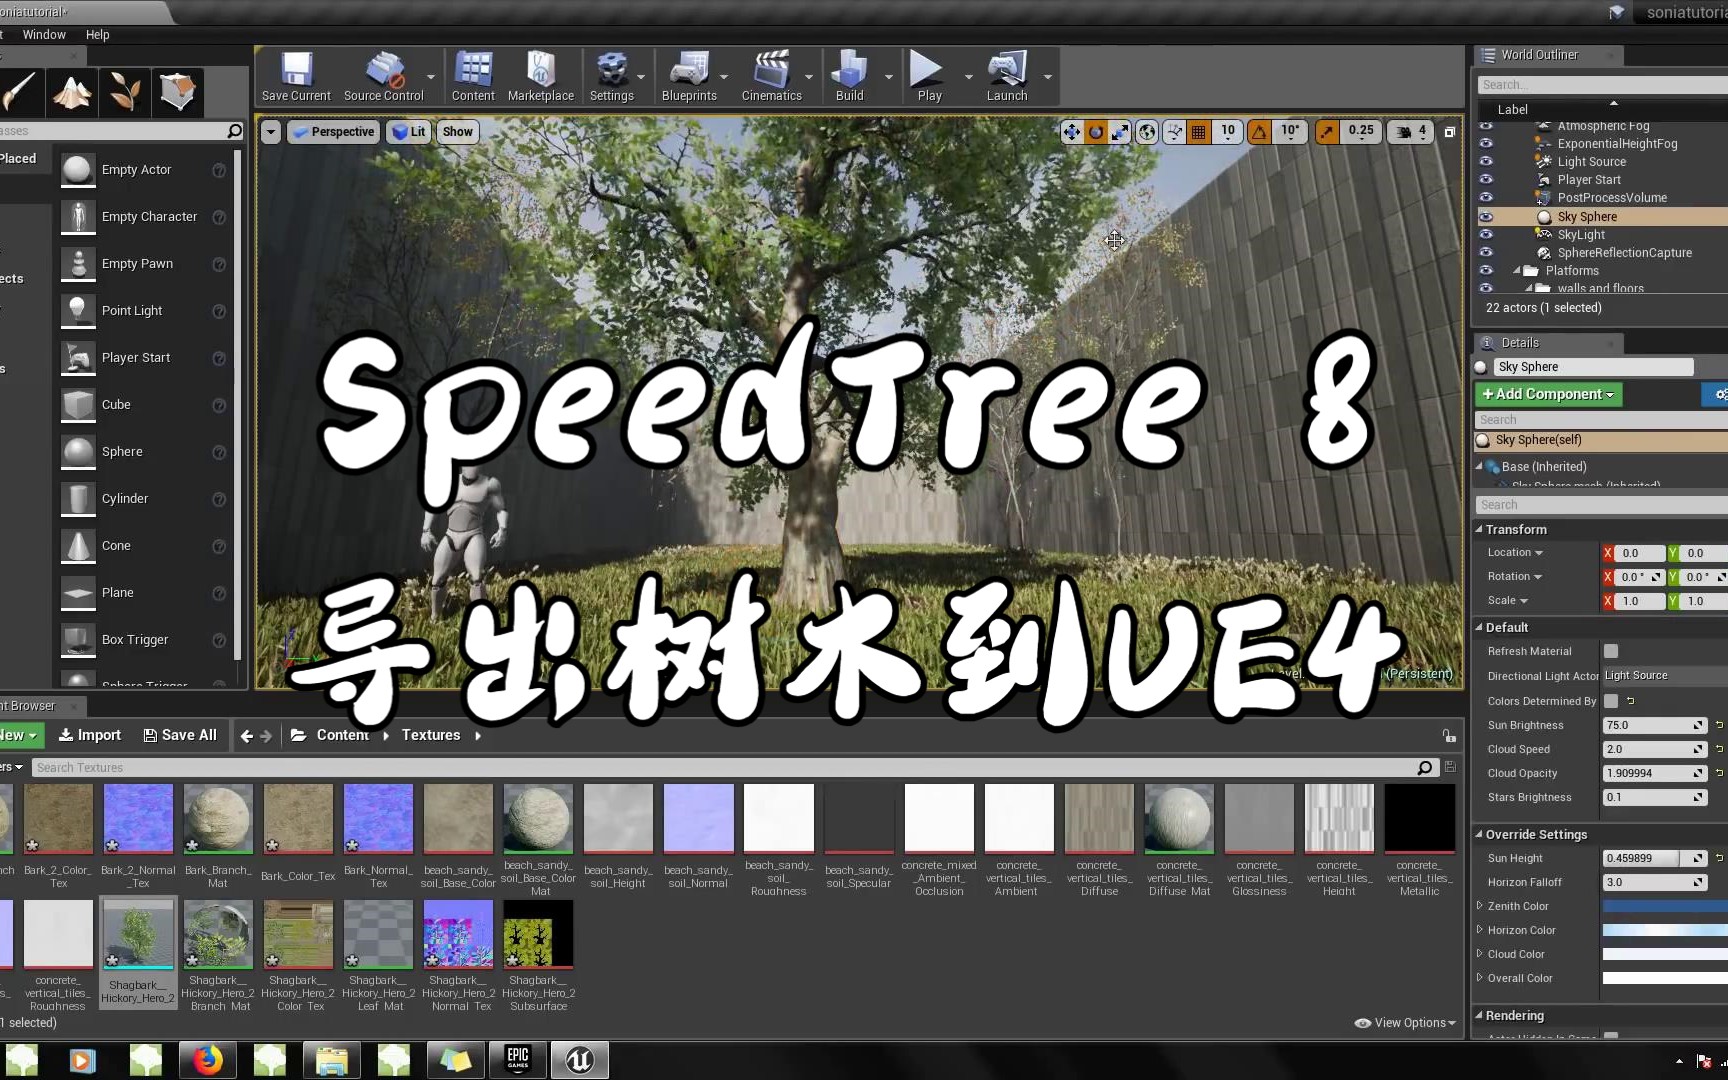Toggle the Refresh checkbox in Default settings

pyautogui.click(x=1609, y=651)
